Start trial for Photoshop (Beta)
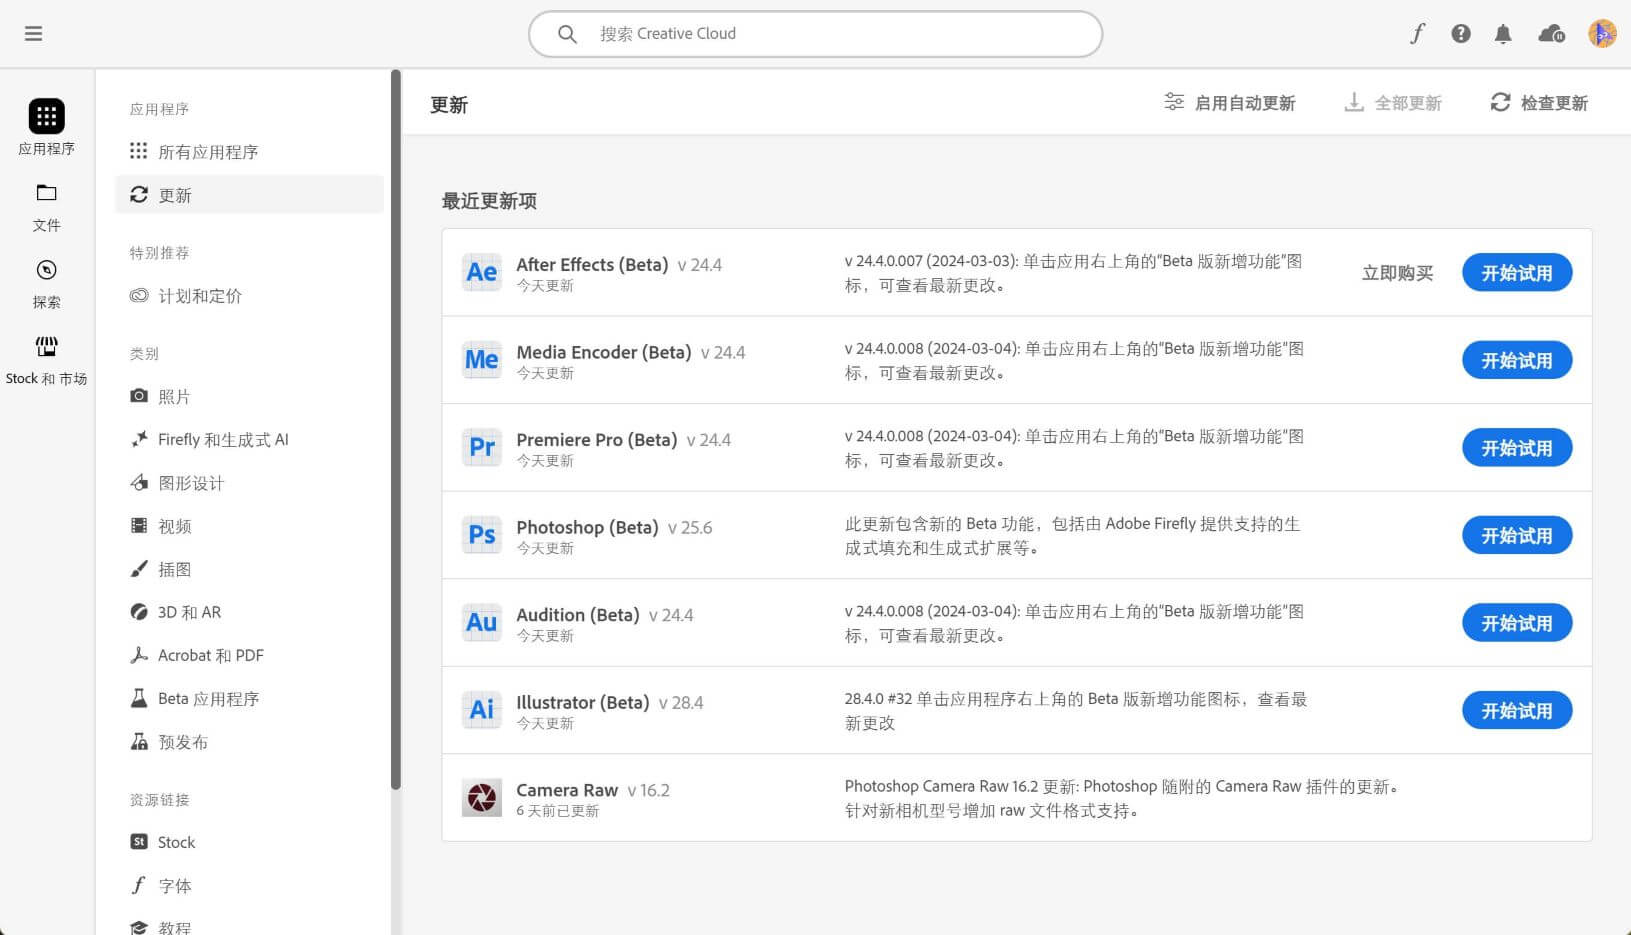The width and height of the screenshot is (1631, 935). pyautogui.click(x=1517, y=535)
